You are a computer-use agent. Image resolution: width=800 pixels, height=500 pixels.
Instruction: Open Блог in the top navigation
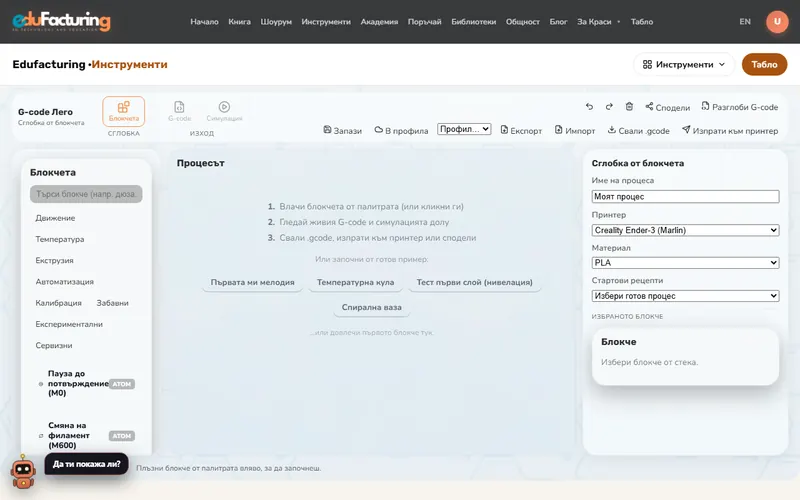[558, 21]
